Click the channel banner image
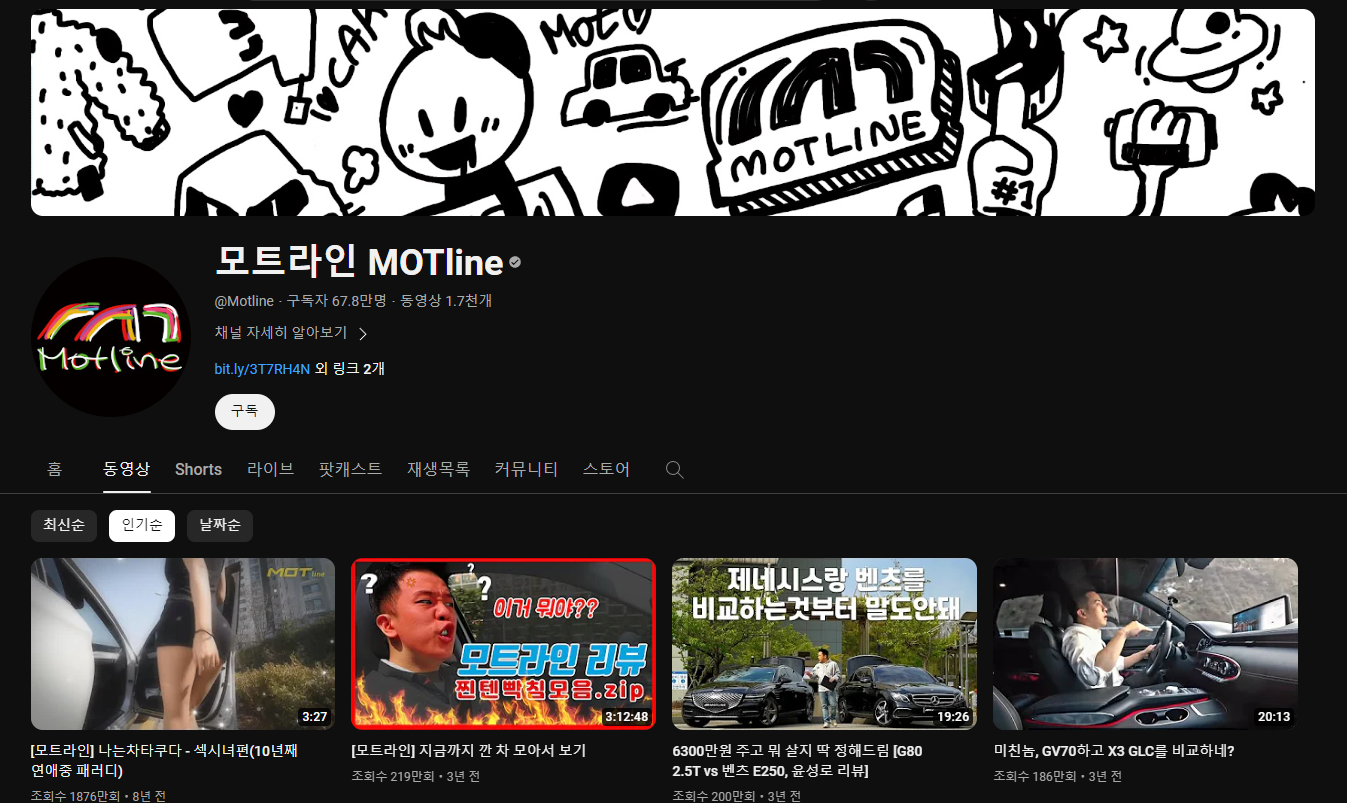Screen dimensions: 1347x803 (673, 112)
